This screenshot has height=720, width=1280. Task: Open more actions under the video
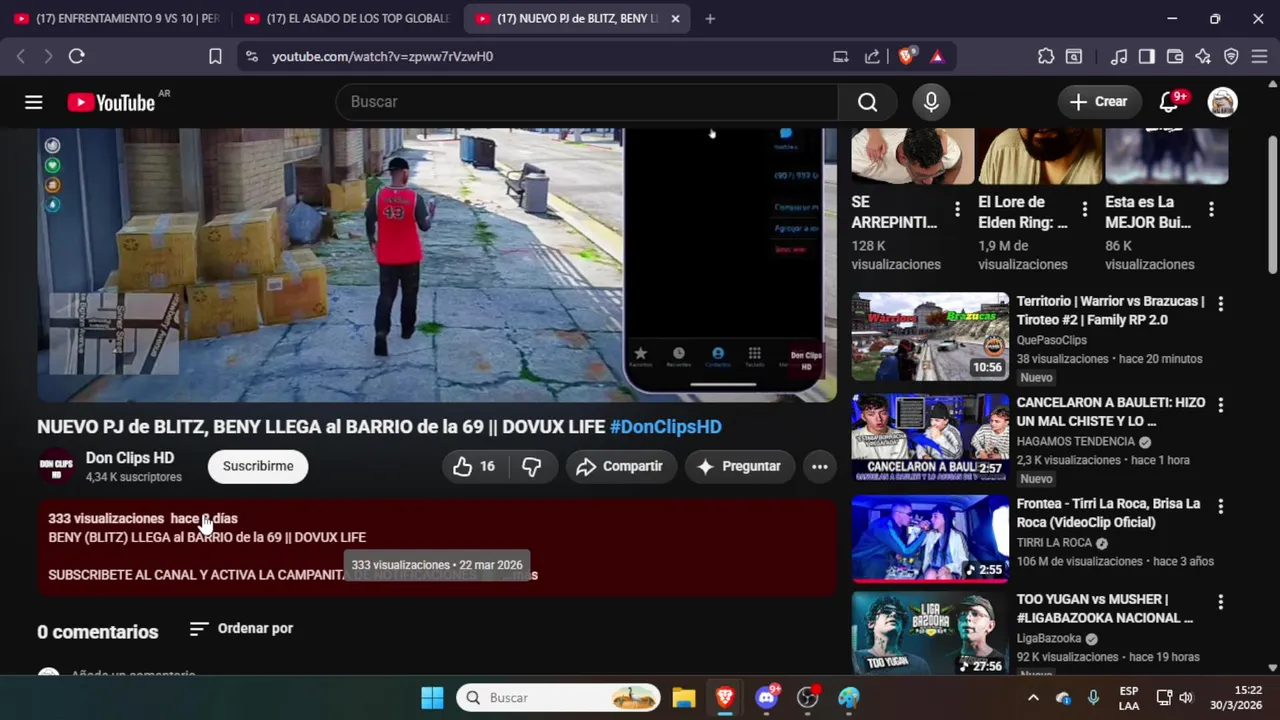[819, 466]
